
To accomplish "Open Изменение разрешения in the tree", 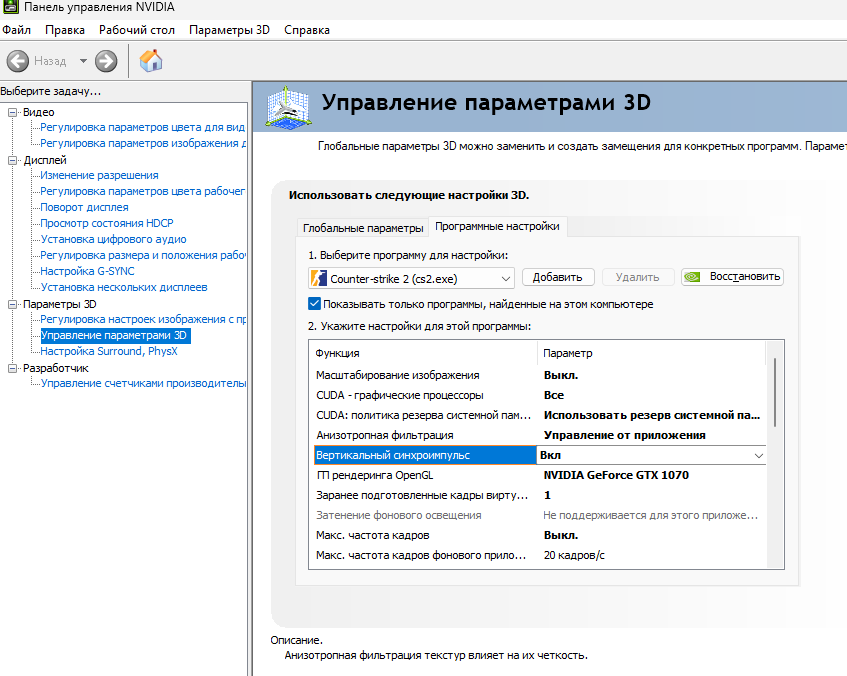I will (x=99, y=175).
